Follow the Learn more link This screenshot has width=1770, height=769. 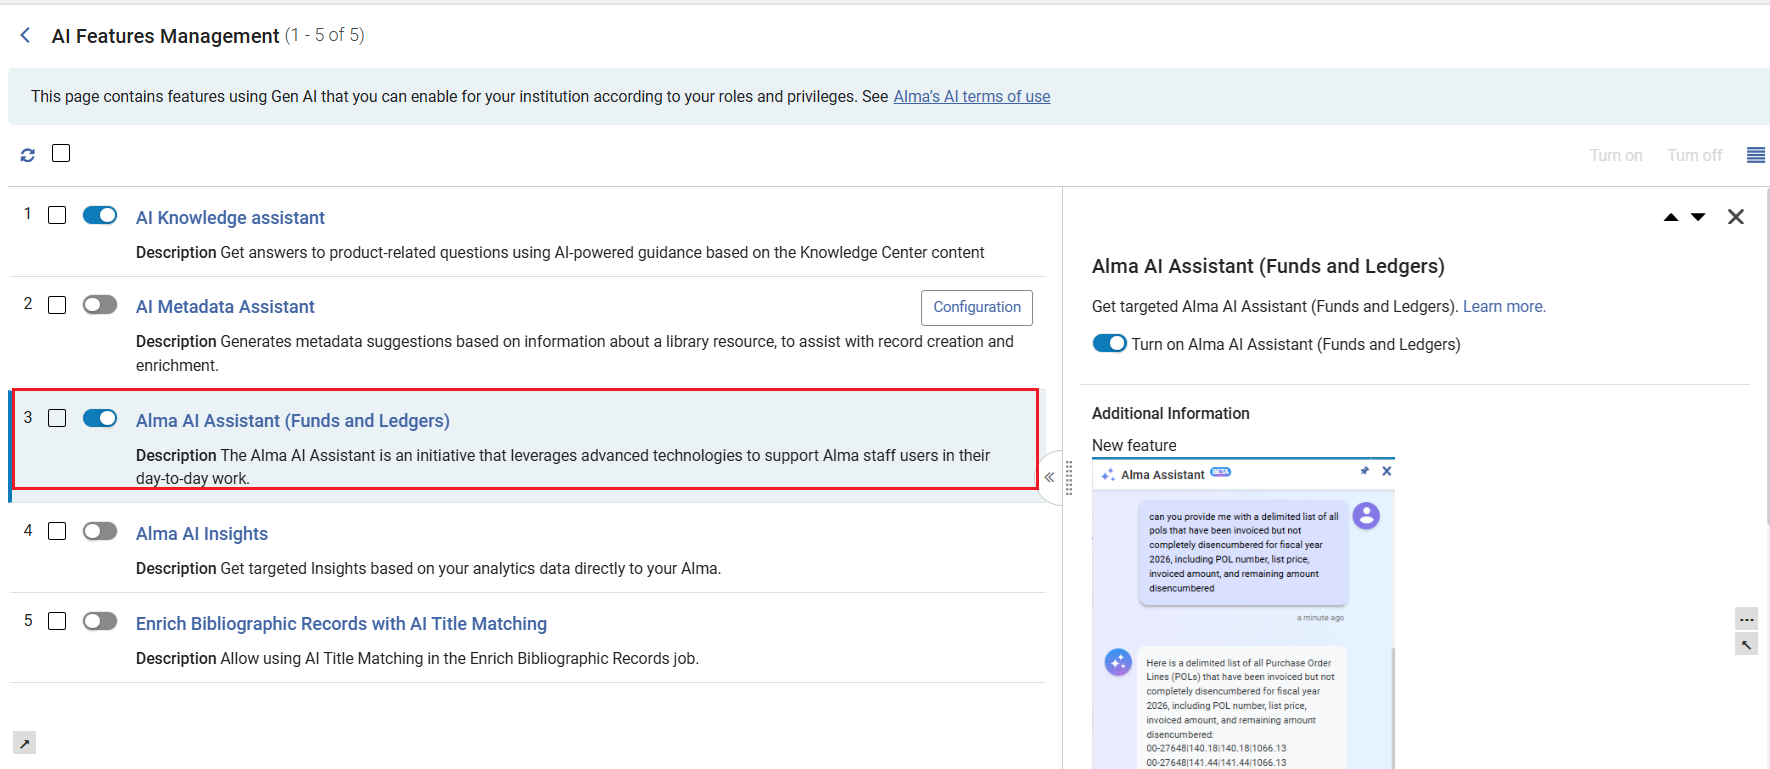[1504, 306]
